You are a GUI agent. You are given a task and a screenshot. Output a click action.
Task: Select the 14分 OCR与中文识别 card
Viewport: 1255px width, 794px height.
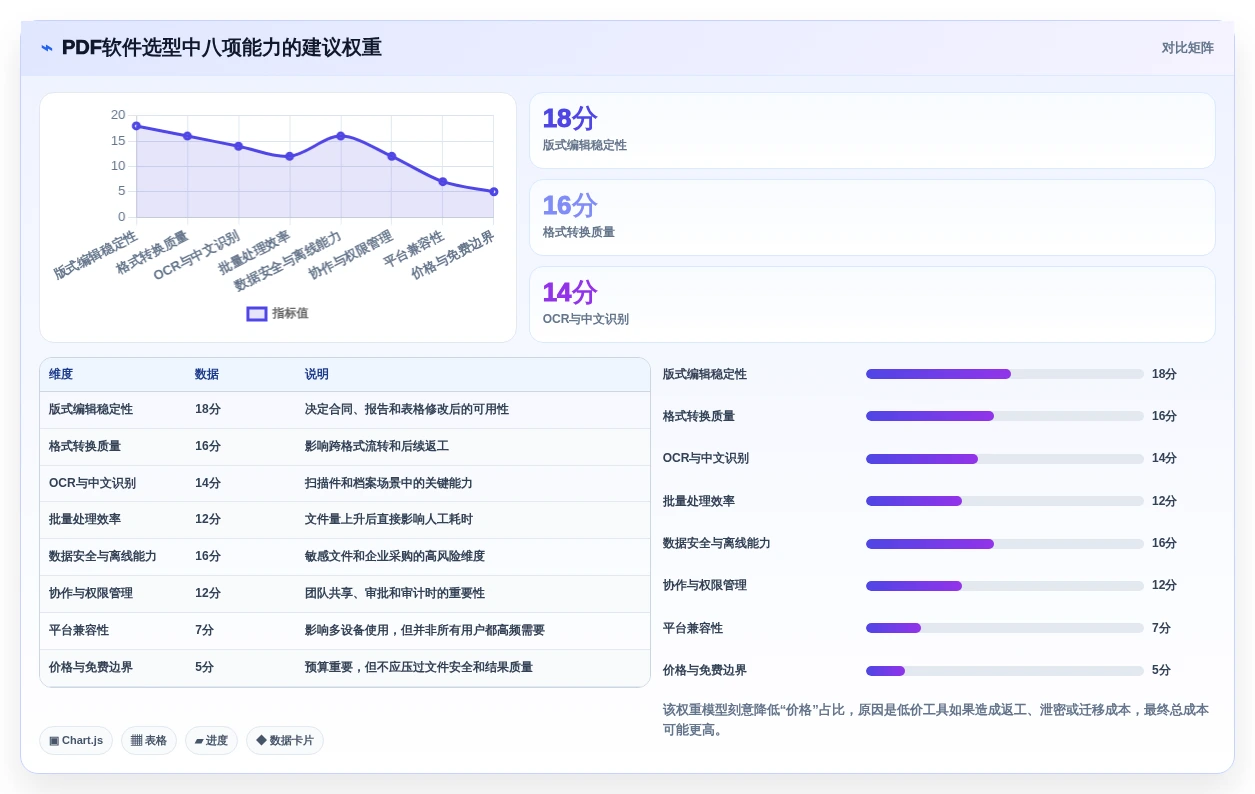coord(872,305)
